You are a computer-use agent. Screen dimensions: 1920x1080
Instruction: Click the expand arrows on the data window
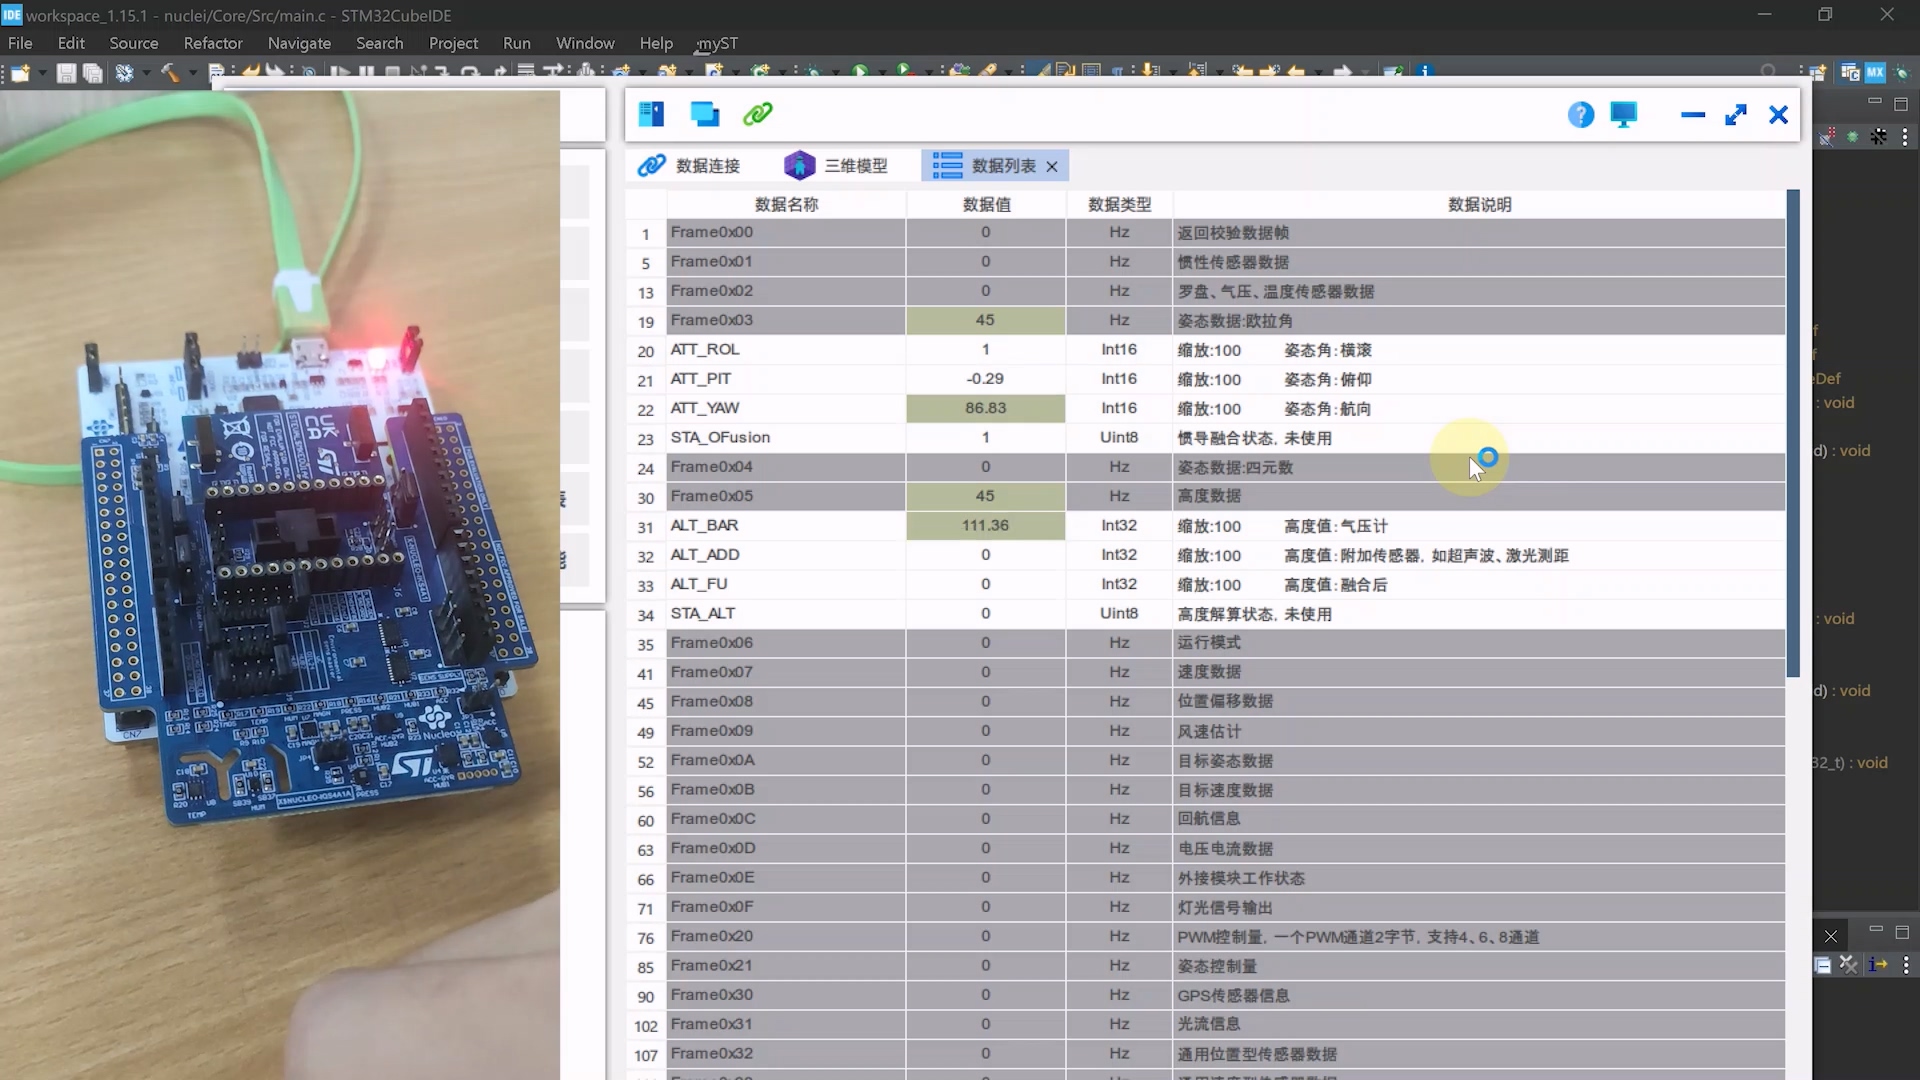click(1736, 114)
